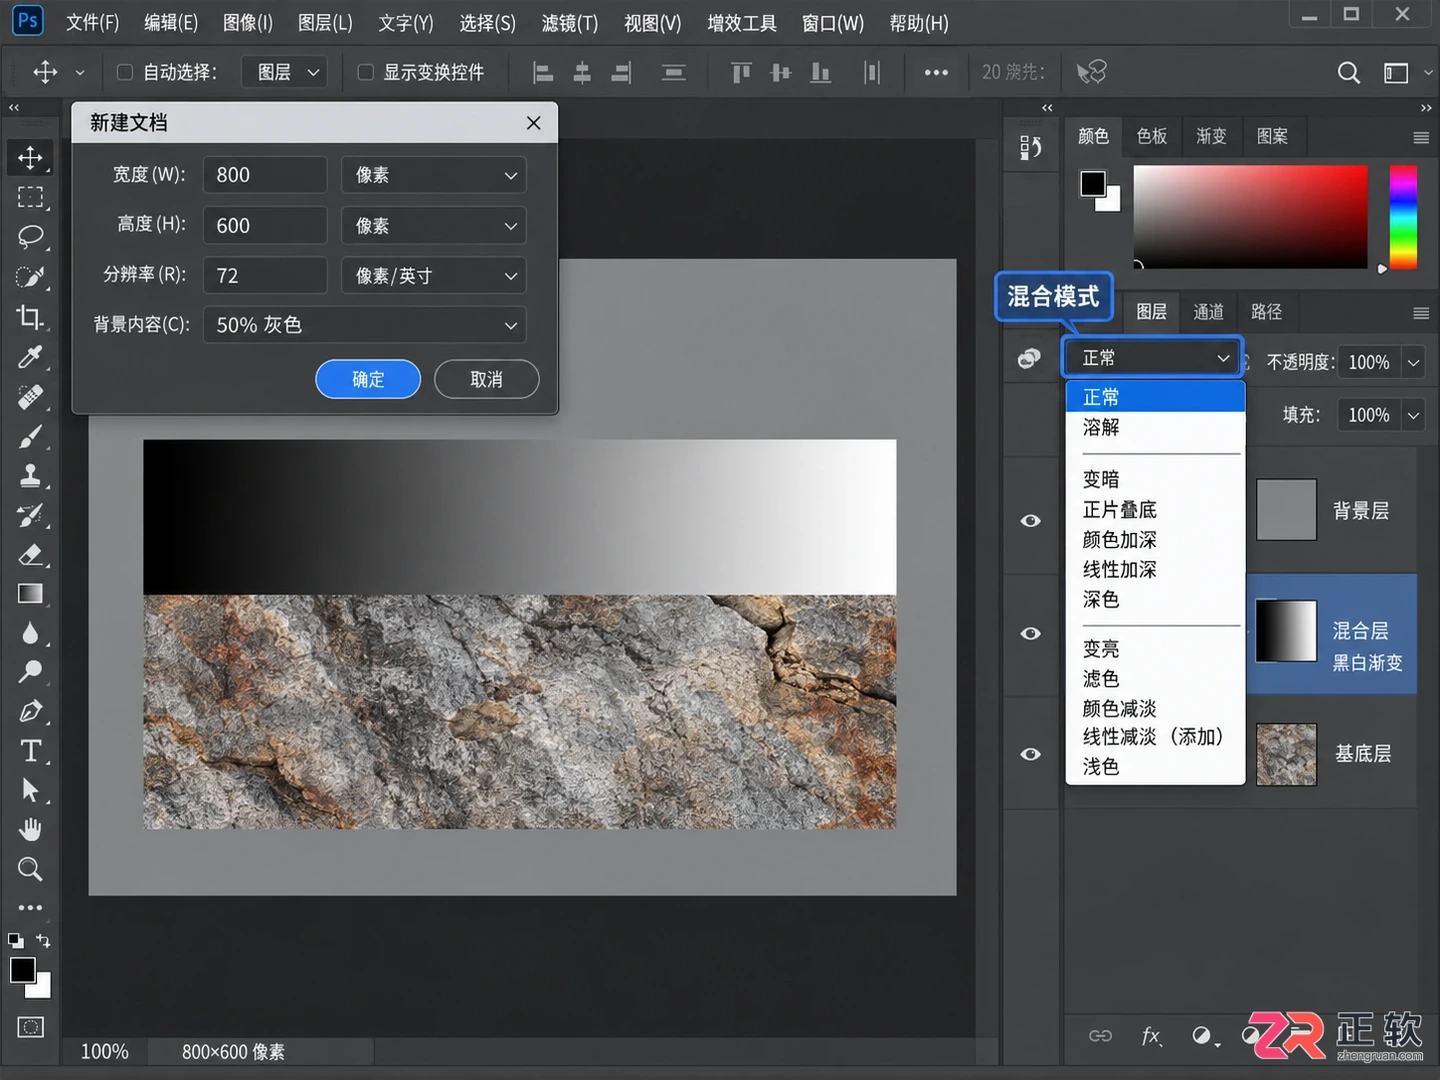
Task: Switch to the 通道 tab
Action: tap(1208, 312)
